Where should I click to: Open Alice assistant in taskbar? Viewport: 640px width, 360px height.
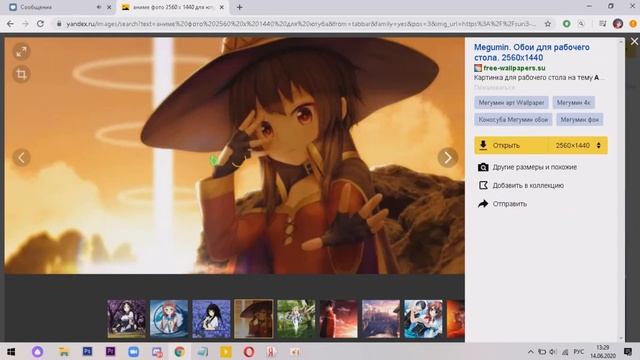click(38, 351)
